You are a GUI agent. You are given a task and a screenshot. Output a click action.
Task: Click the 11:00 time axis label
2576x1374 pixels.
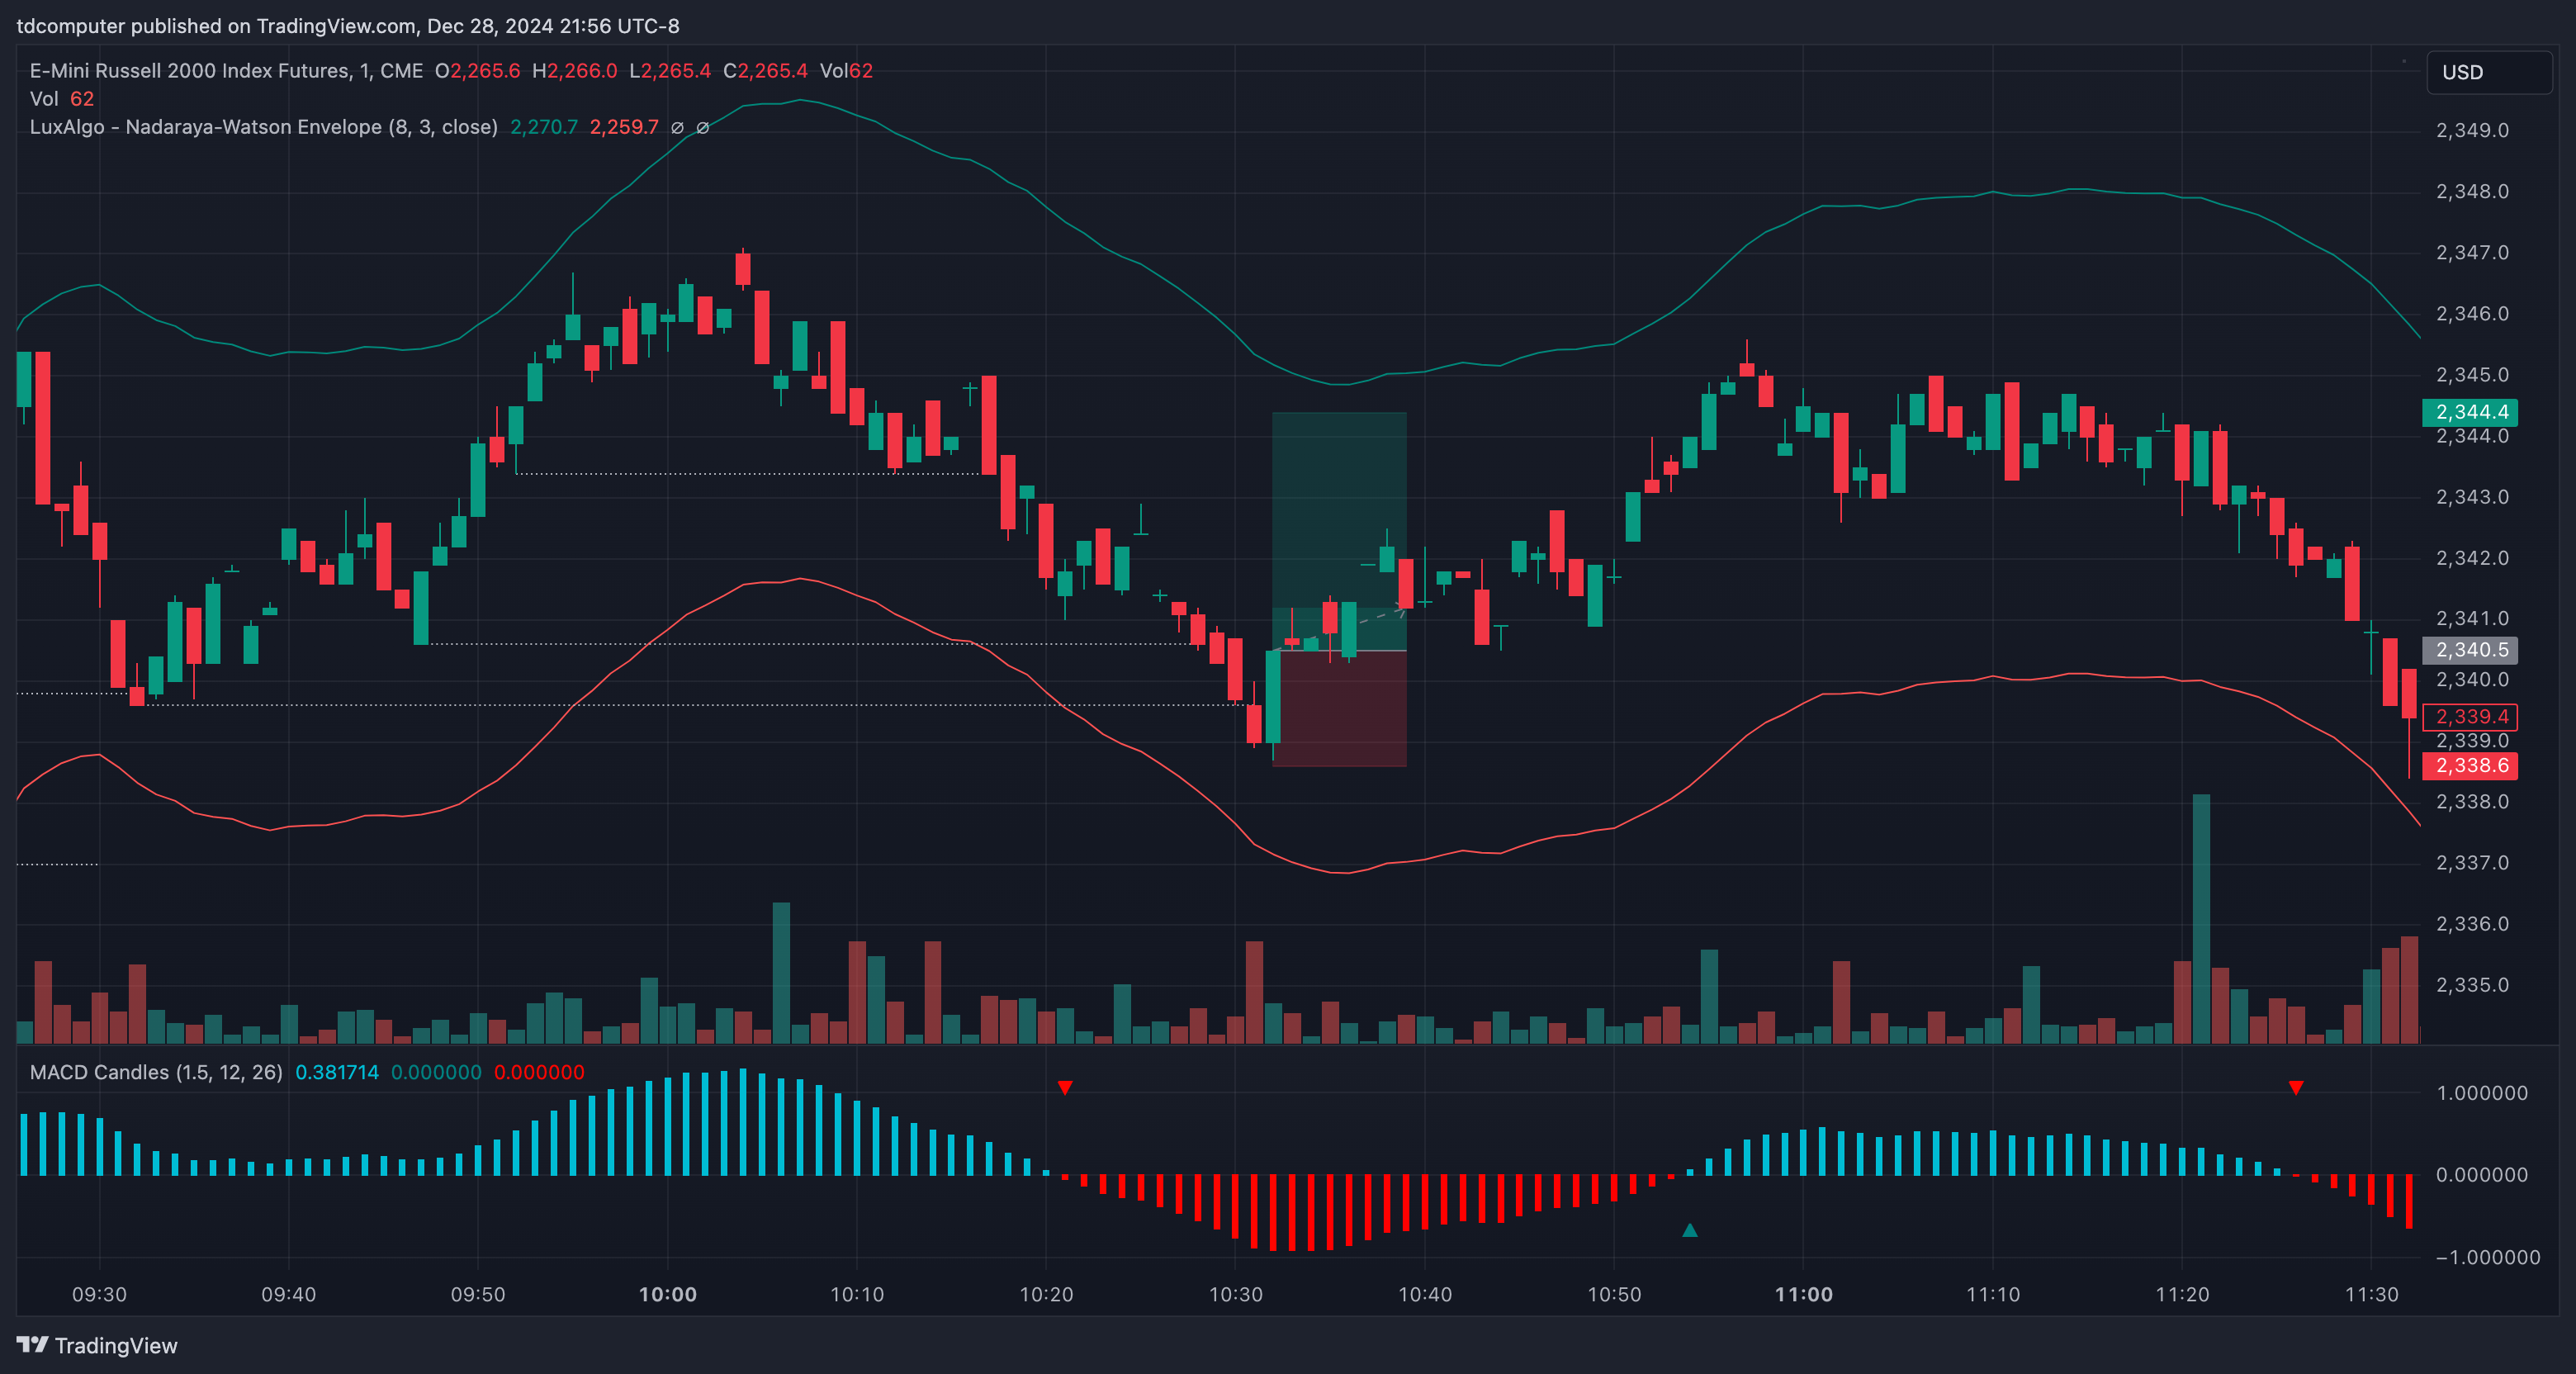tap(1803, 1294)
